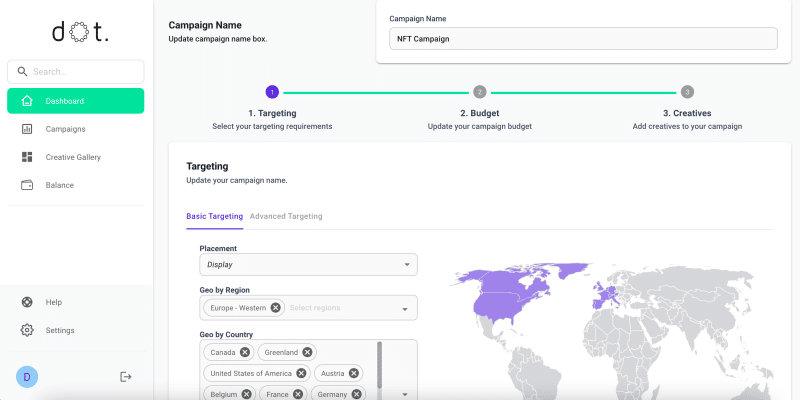Screen dimensions: 800x400
Task: Remove the Europe - Western region chip
Action: 276,308
